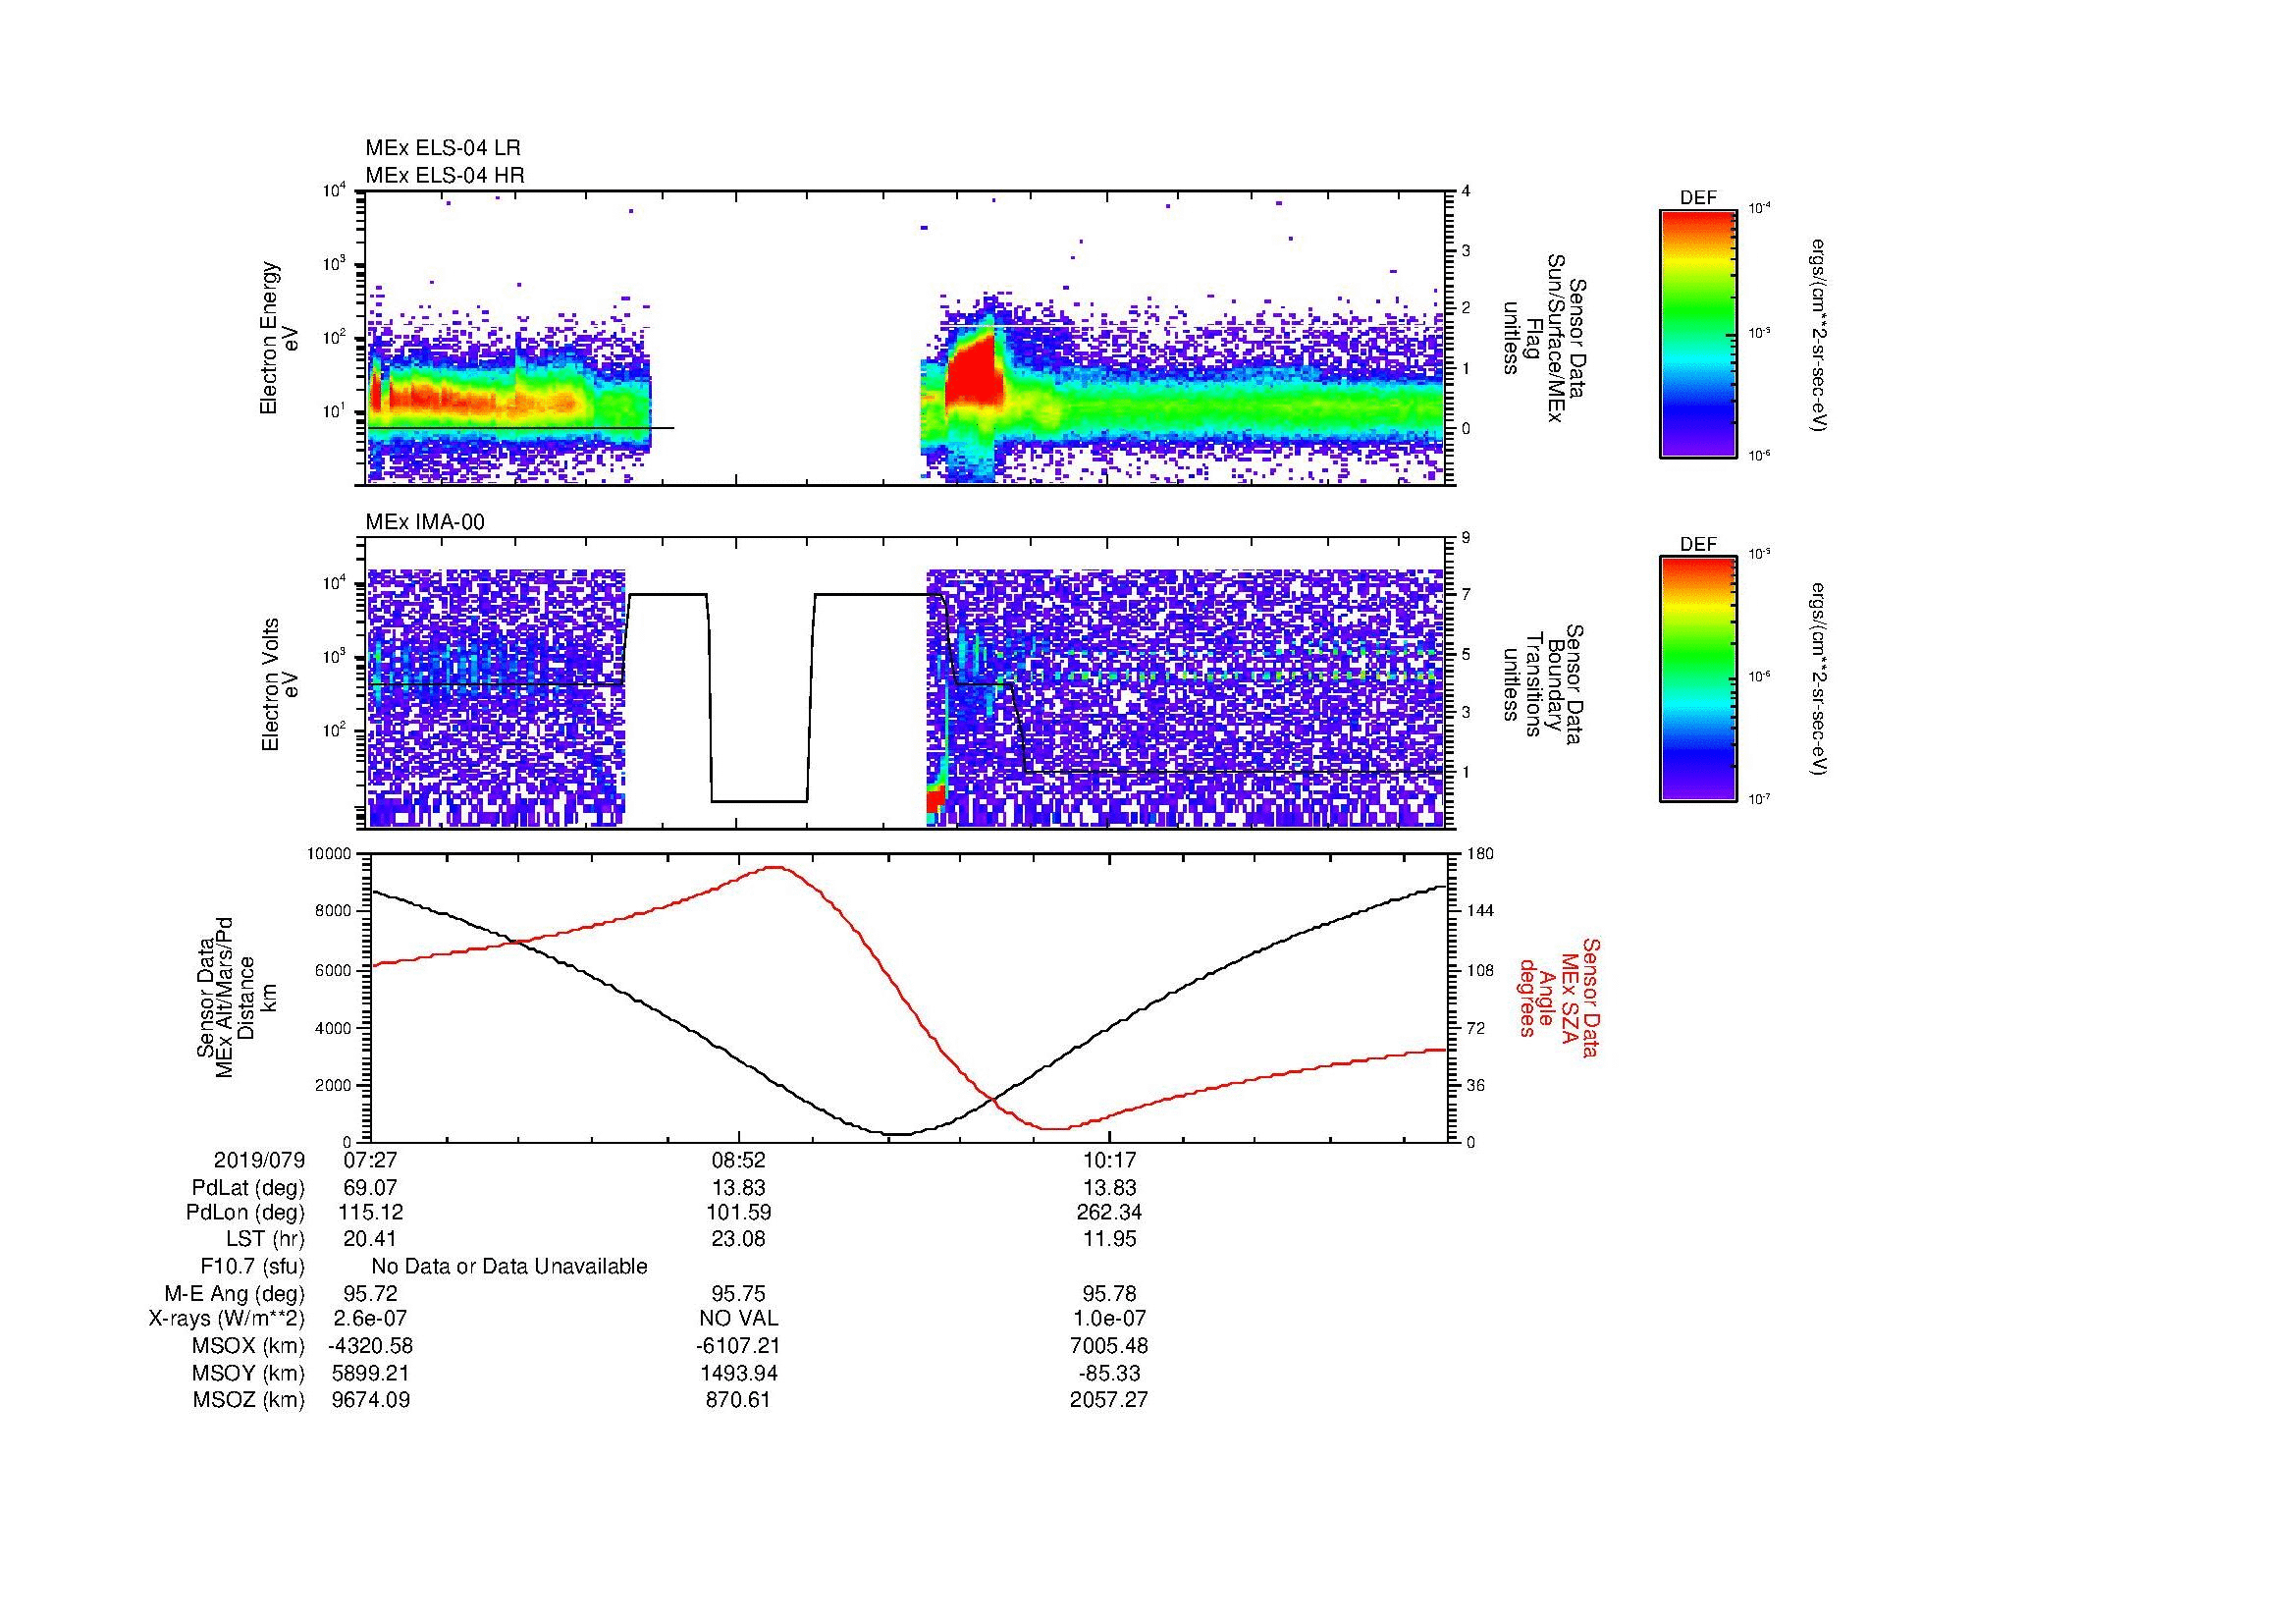Click the M-E Ang value 95.78
2296x1623 pixels.
(1109, 1293)
